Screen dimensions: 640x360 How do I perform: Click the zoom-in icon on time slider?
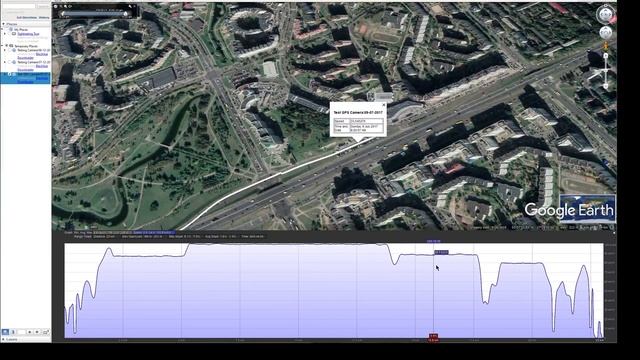65,7
